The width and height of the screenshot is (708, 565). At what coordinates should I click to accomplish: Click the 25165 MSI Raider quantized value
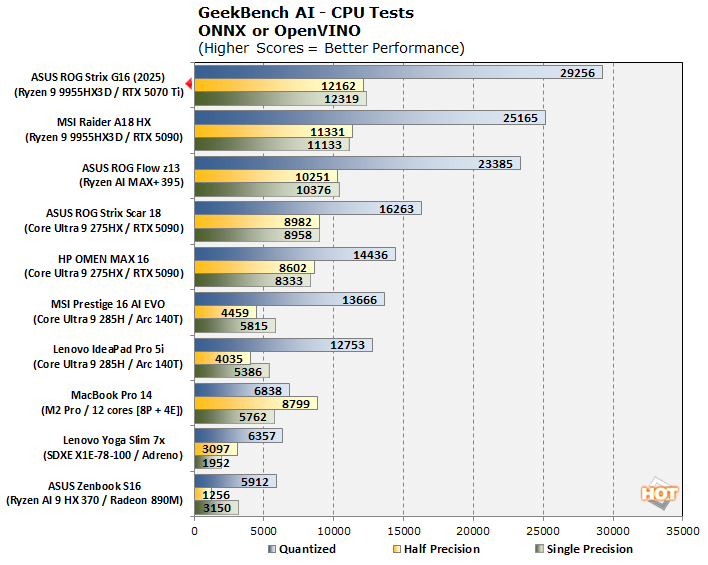pyautogui.click(x=520, y=118)
